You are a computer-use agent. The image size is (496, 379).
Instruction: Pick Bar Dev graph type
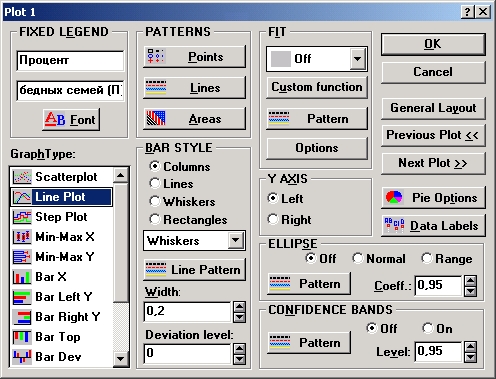[62, 357]
